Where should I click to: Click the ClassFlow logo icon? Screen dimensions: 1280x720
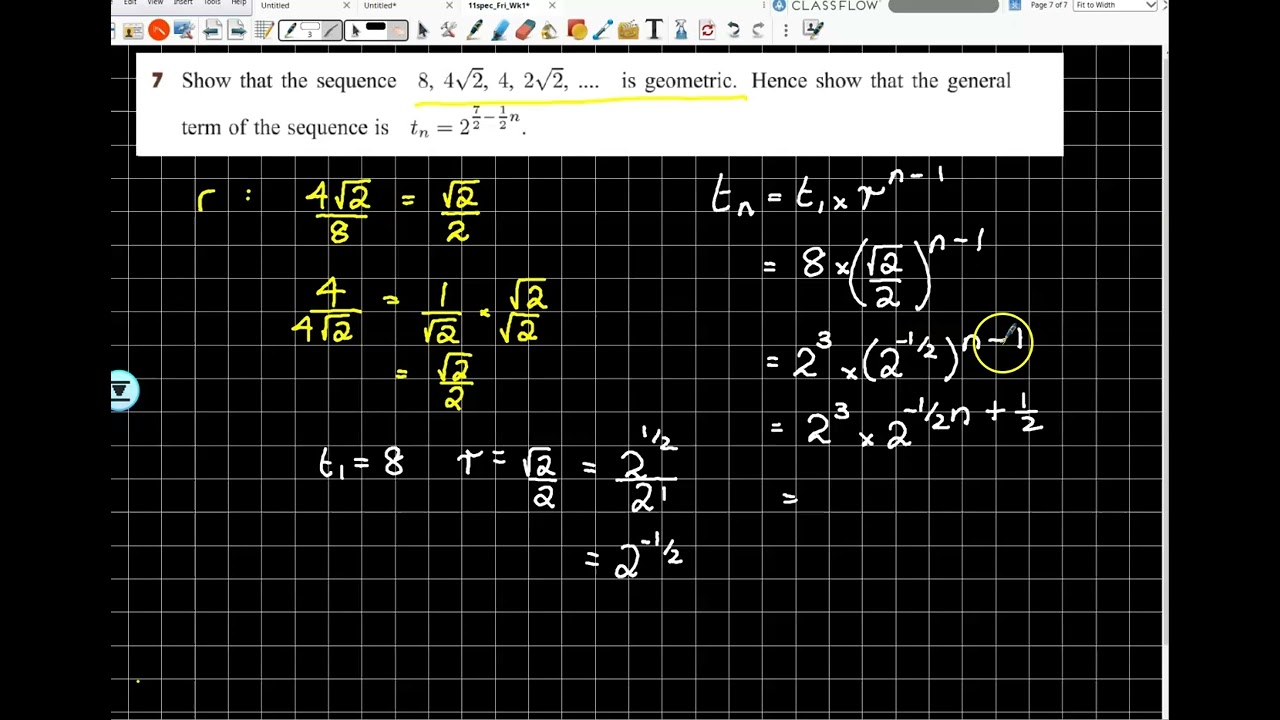click(x=779, y=6)
